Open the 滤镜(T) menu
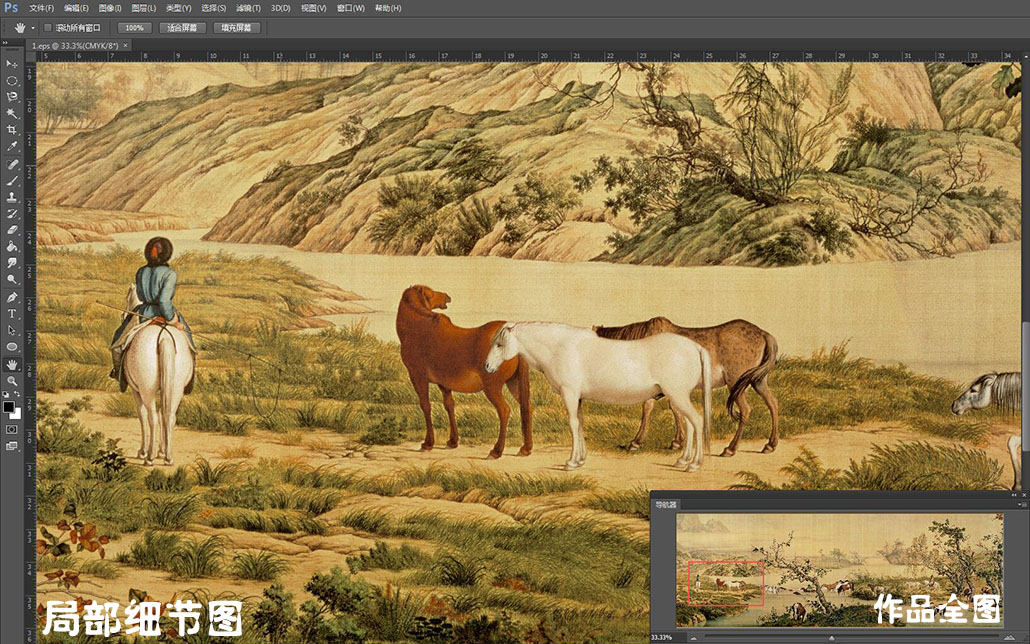 coord(248,9)
